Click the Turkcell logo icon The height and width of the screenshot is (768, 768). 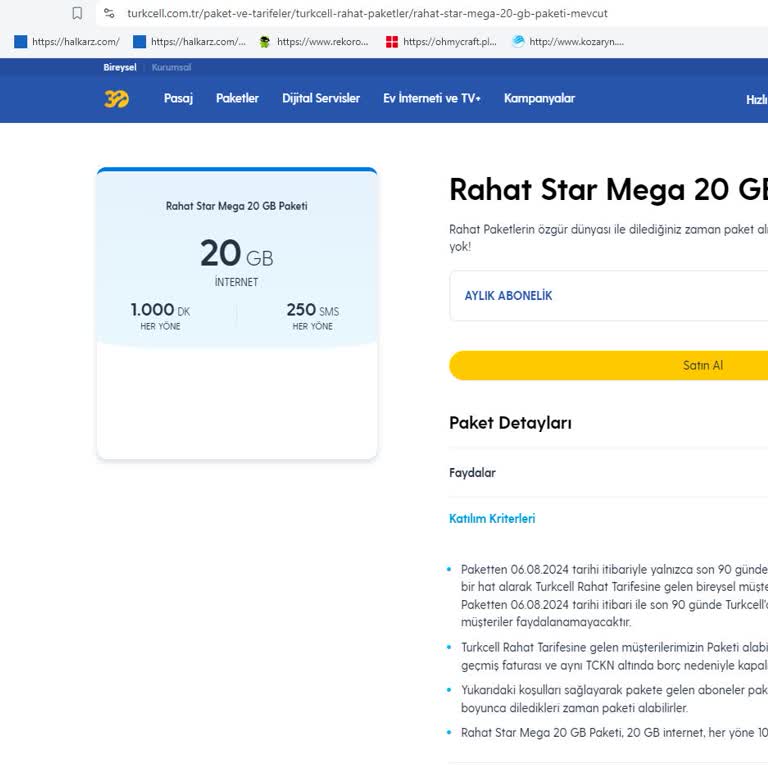click(117, 98)
